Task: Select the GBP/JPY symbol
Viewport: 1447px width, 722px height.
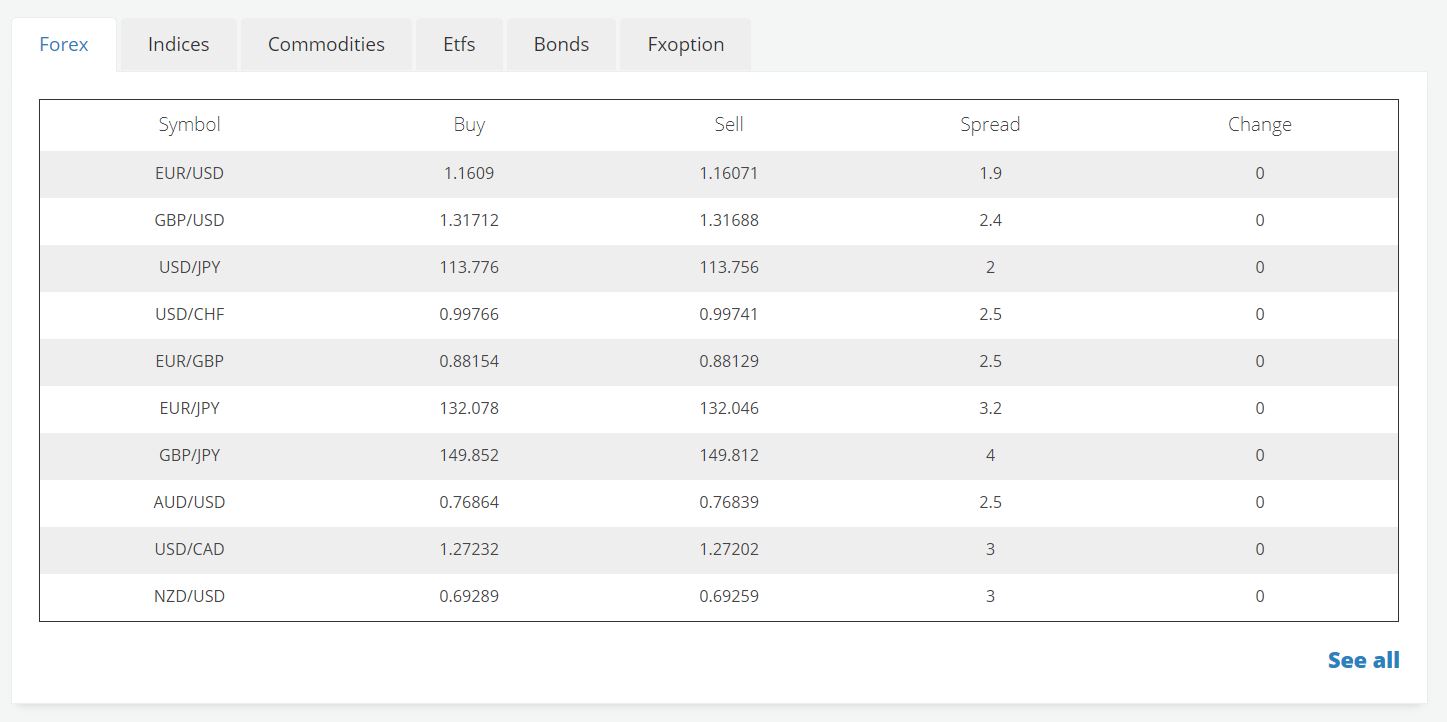Action: [189, 455]
